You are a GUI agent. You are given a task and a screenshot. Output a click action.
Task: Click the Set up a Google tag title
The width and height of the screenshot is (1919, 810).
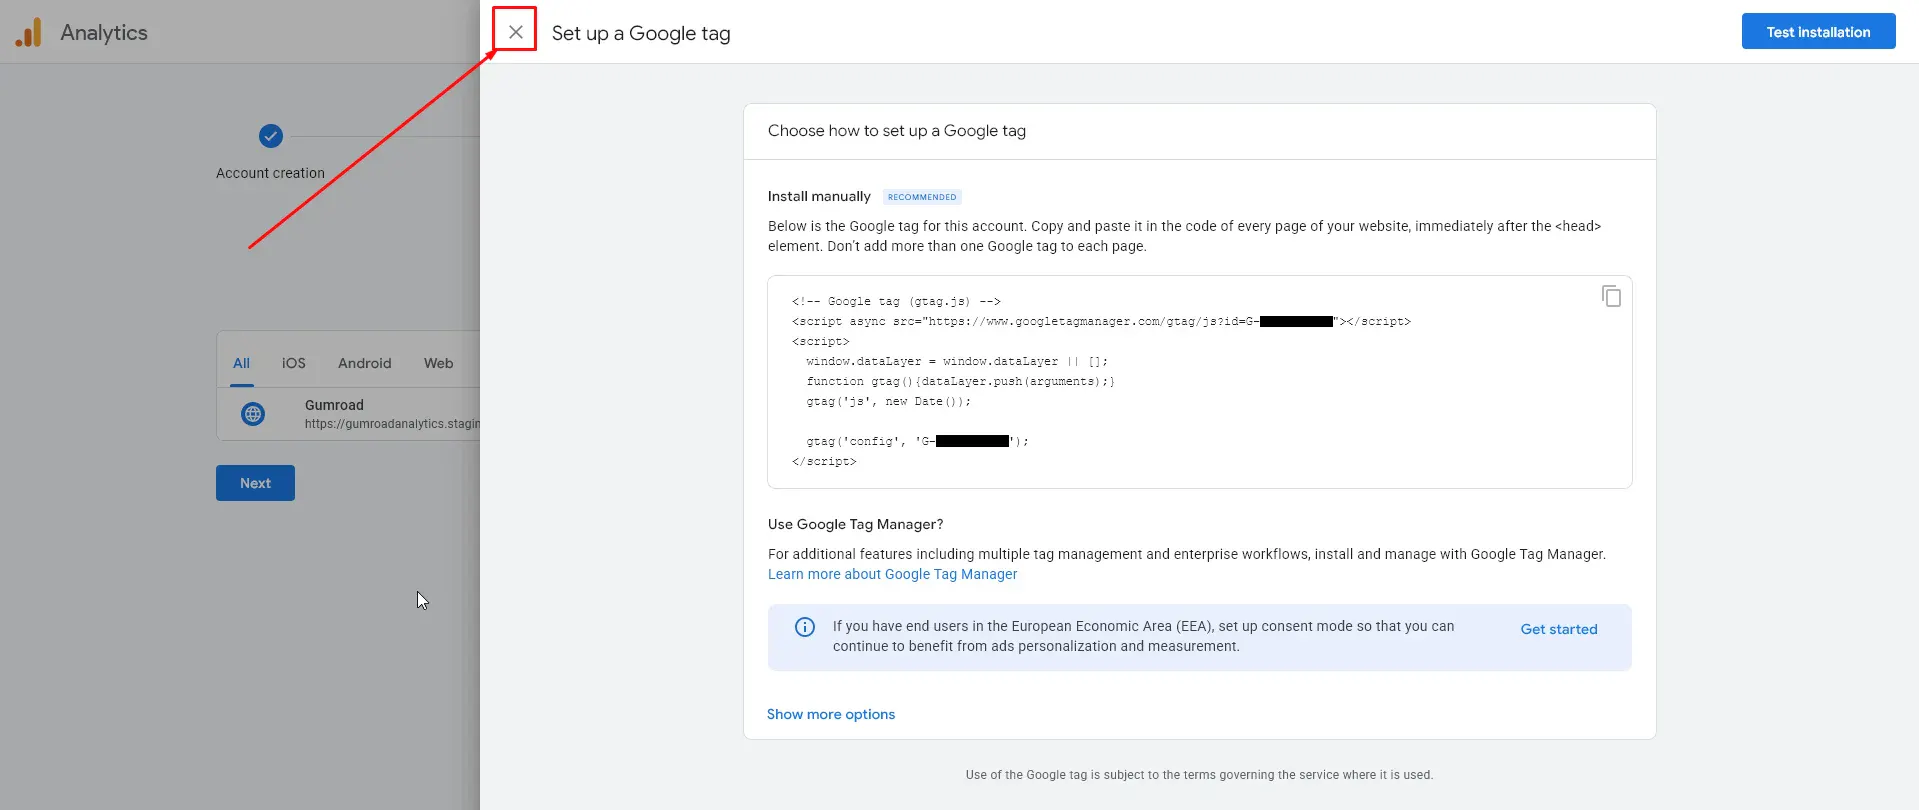[641, 33]
